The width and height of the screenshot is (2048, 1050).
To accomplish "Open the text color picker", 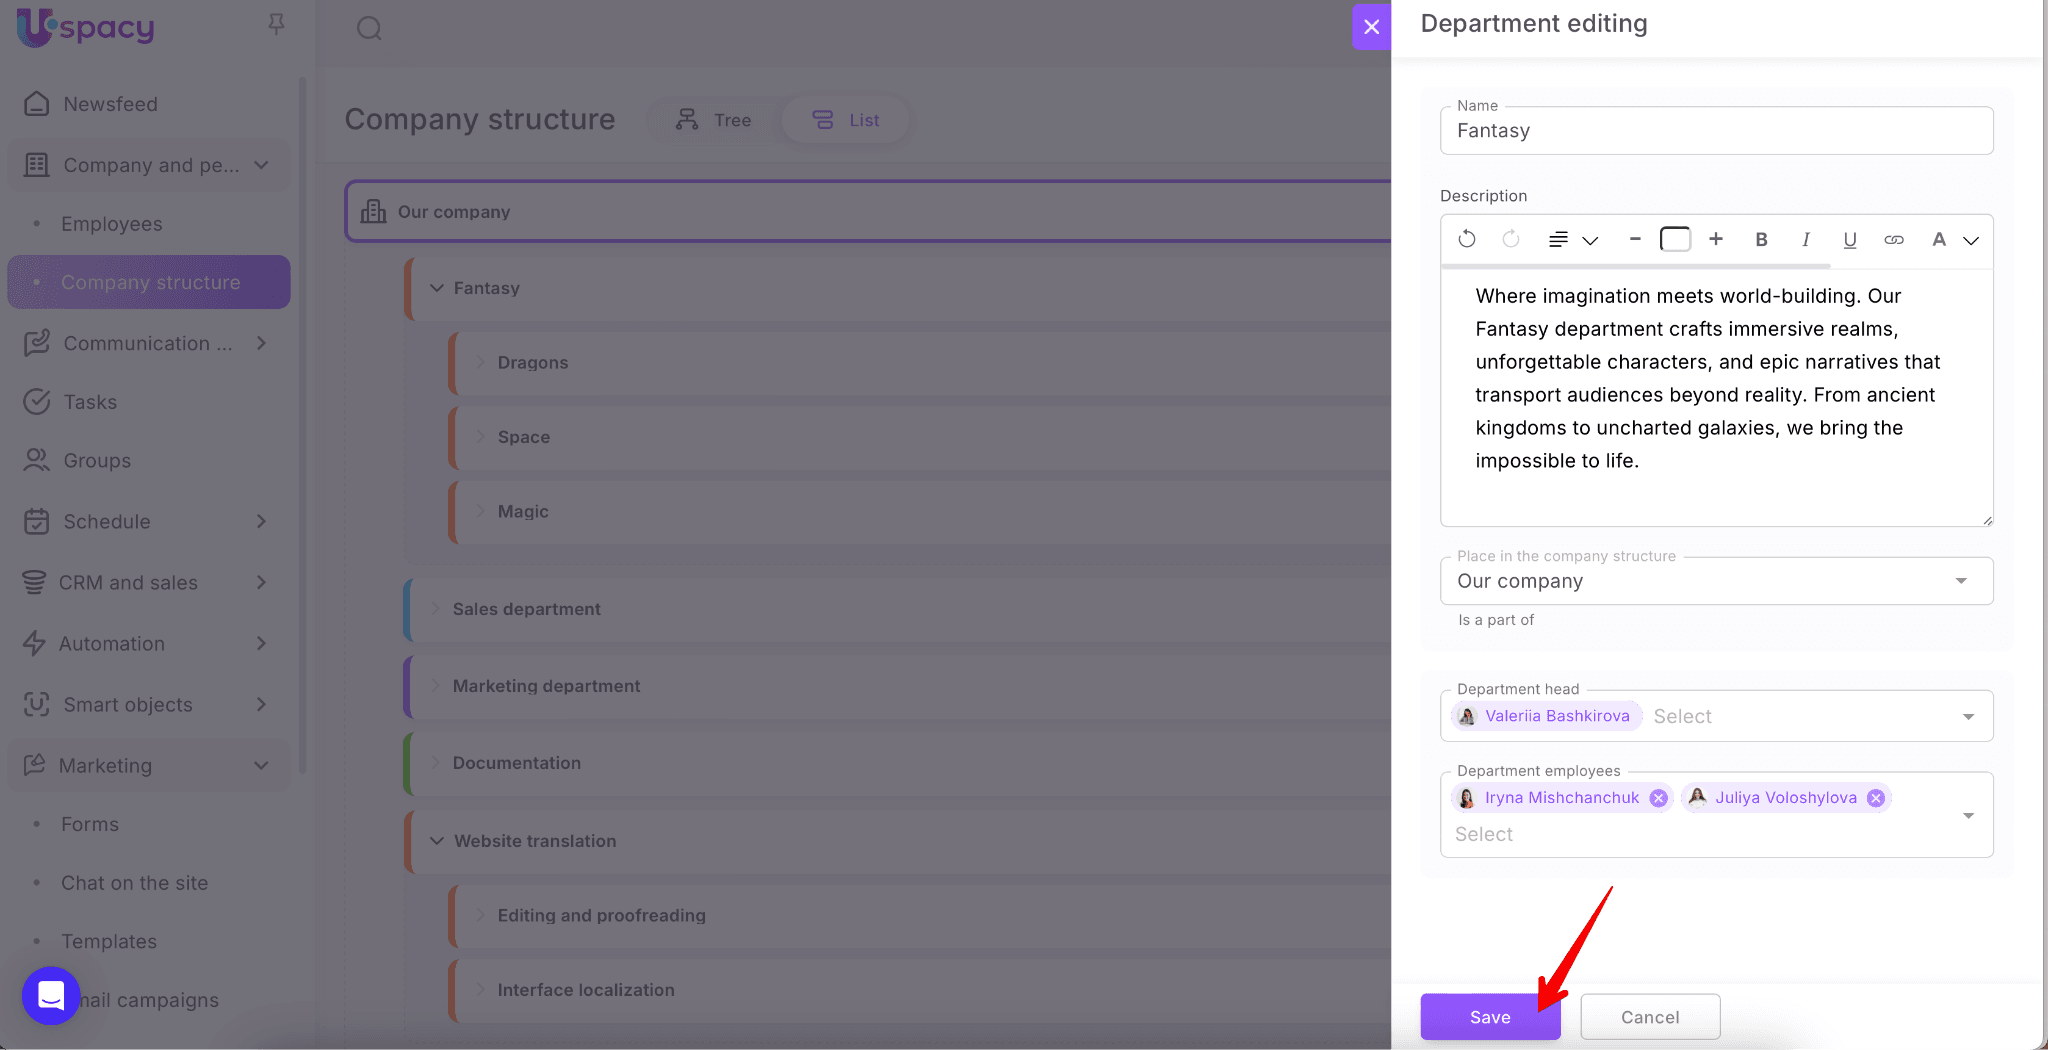I will click(x=1953, y=240).
